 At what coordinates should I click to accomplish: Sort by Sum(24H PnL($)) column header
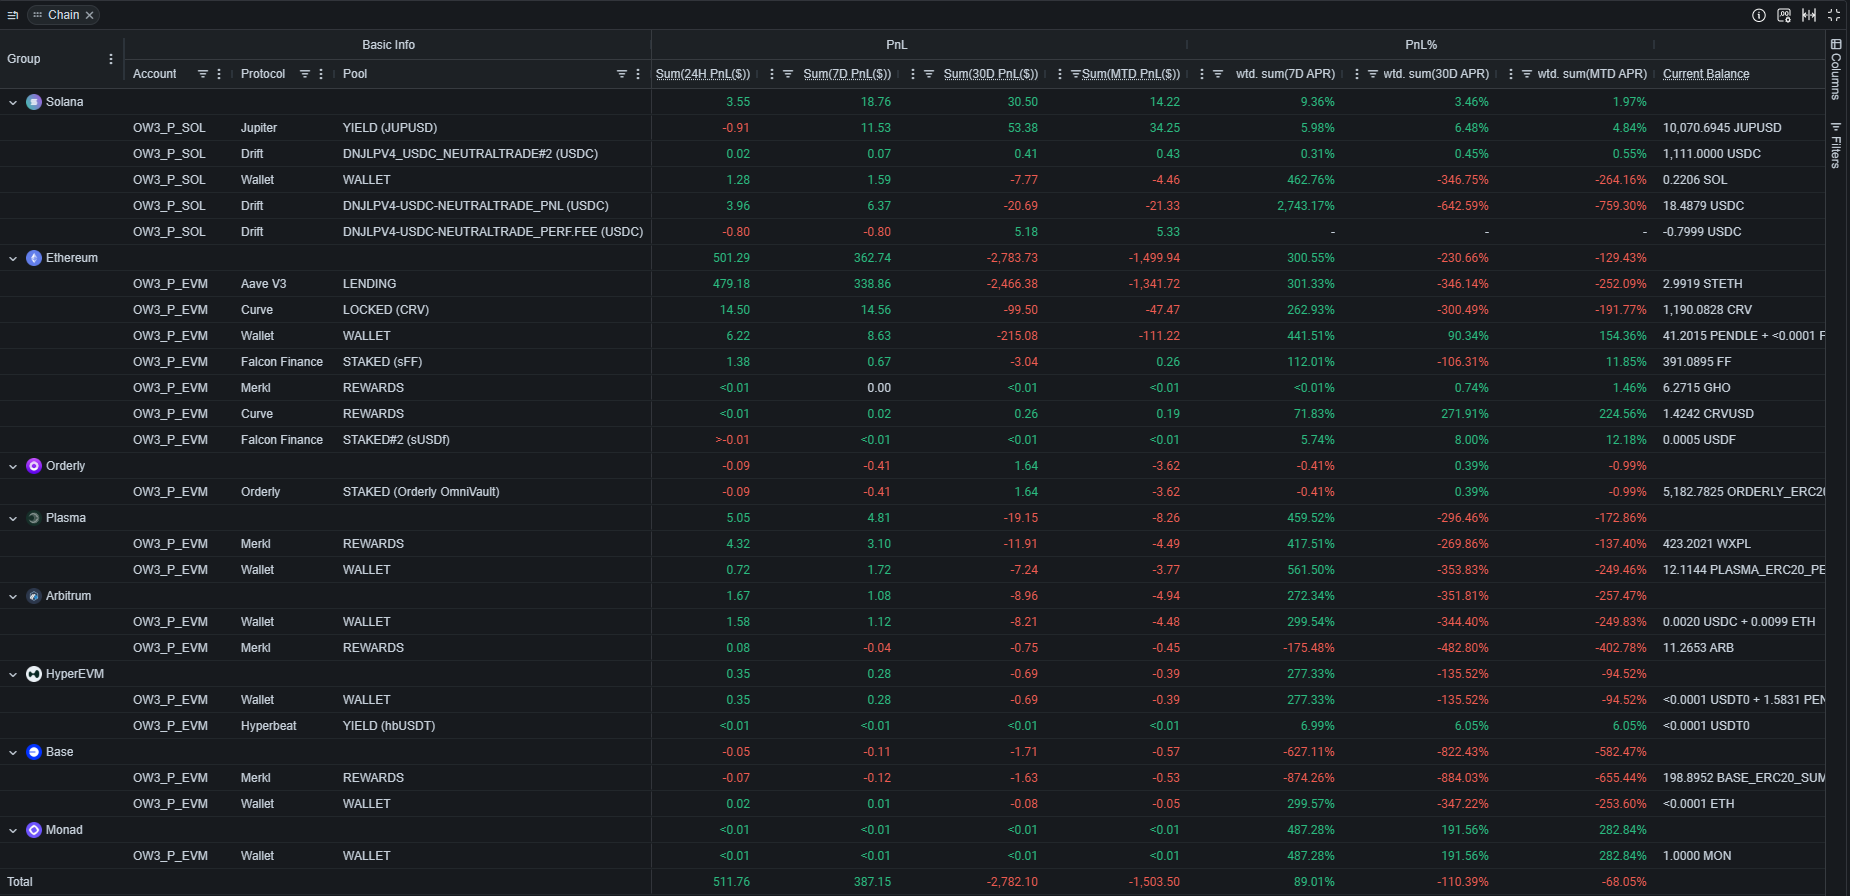[x=703, y=74]
